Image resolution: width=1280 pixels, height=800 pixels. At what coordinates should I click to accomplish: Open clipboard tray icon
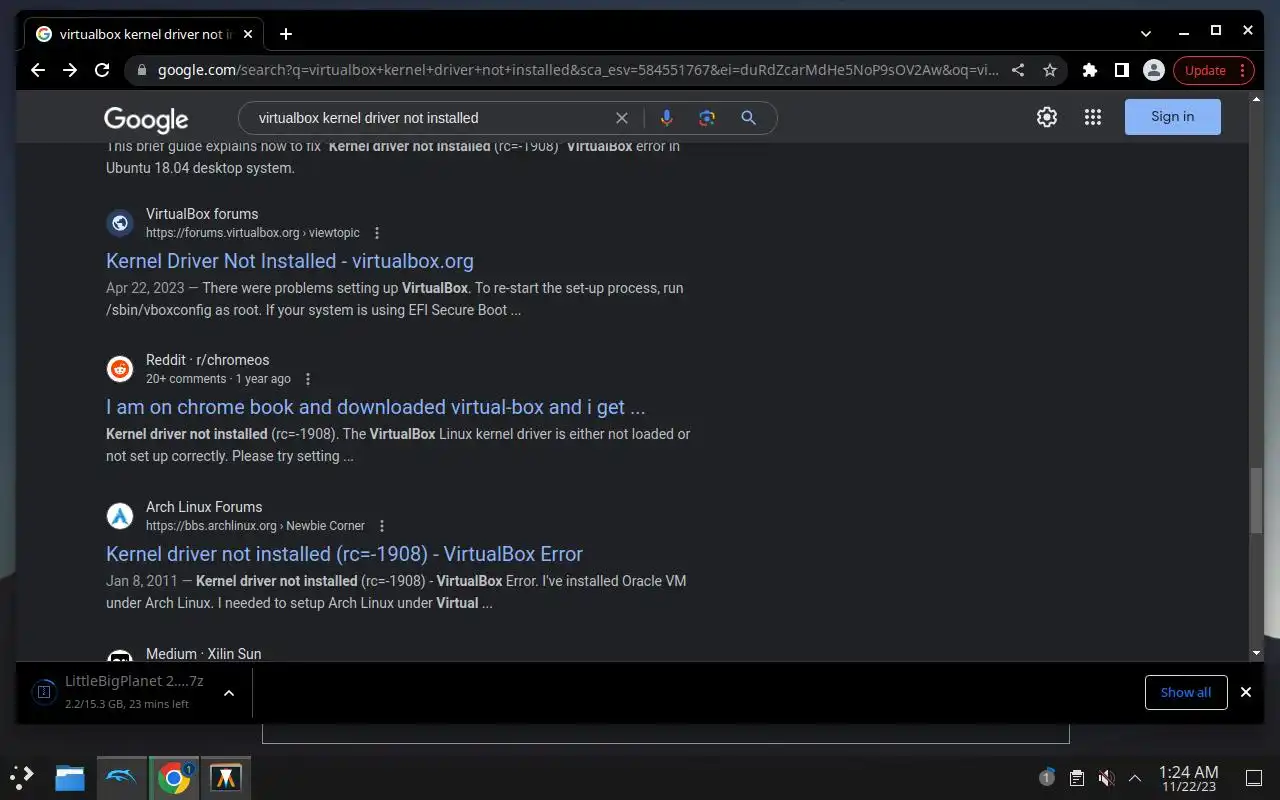[1077, 777]
